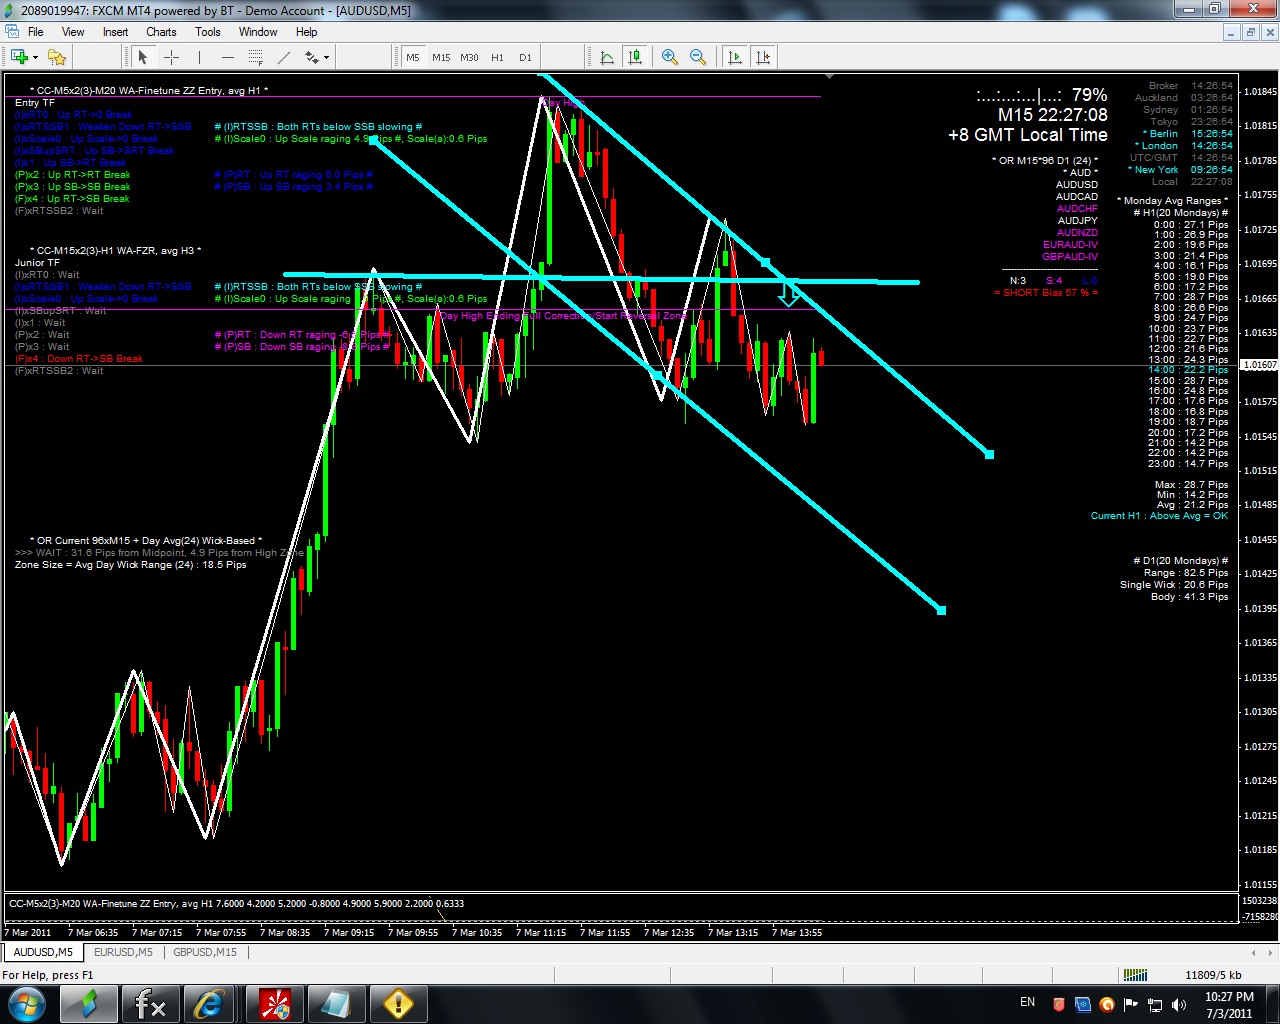Select the Crosshair tool
1280x1024 pixels.
click(171, 57)
